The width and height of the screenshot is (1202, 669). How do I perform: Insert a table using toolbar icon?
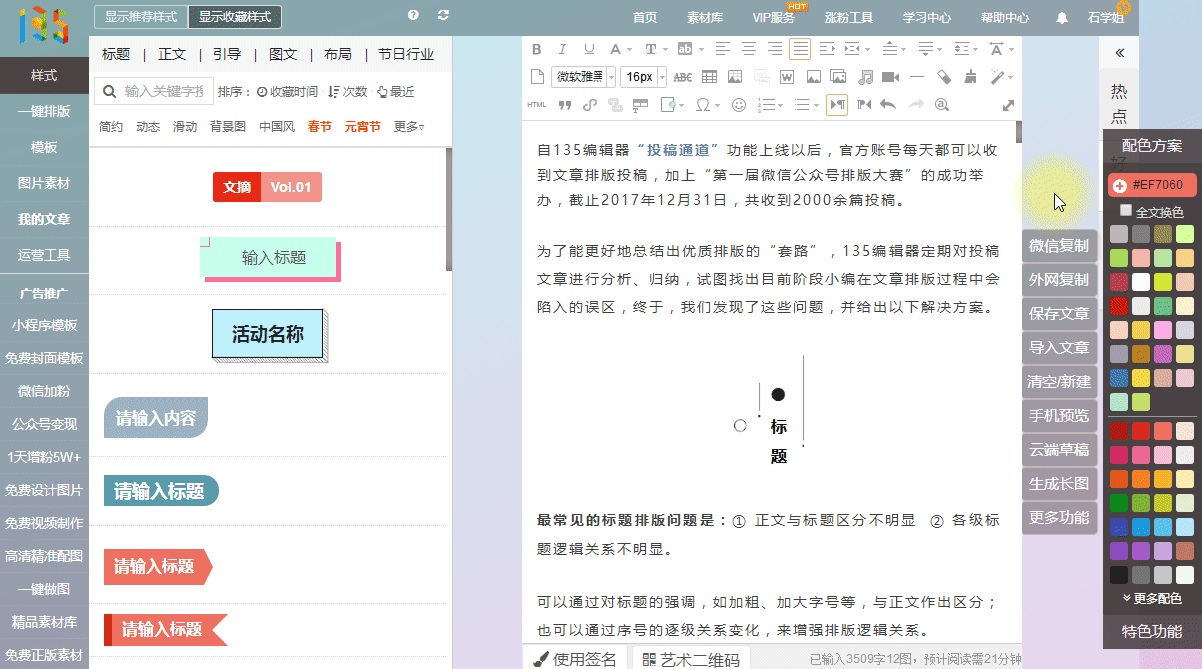[x=709, y=77]
